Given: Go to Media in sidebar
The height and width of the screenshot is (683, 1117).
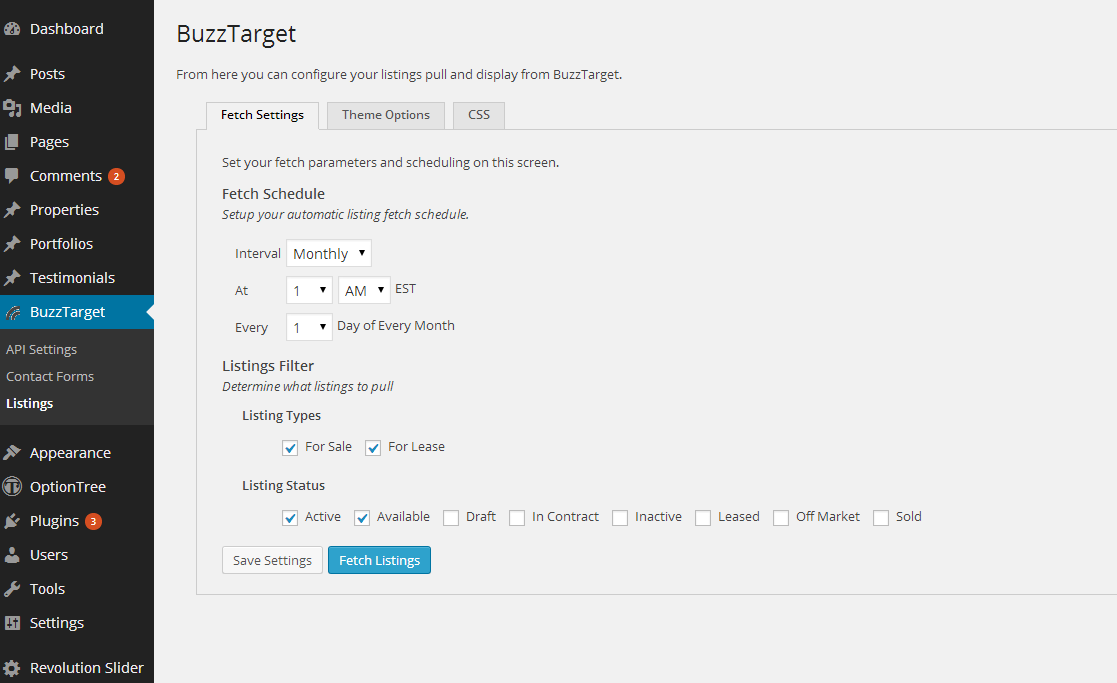Looking at the screenshot, I should coord(51,108).
